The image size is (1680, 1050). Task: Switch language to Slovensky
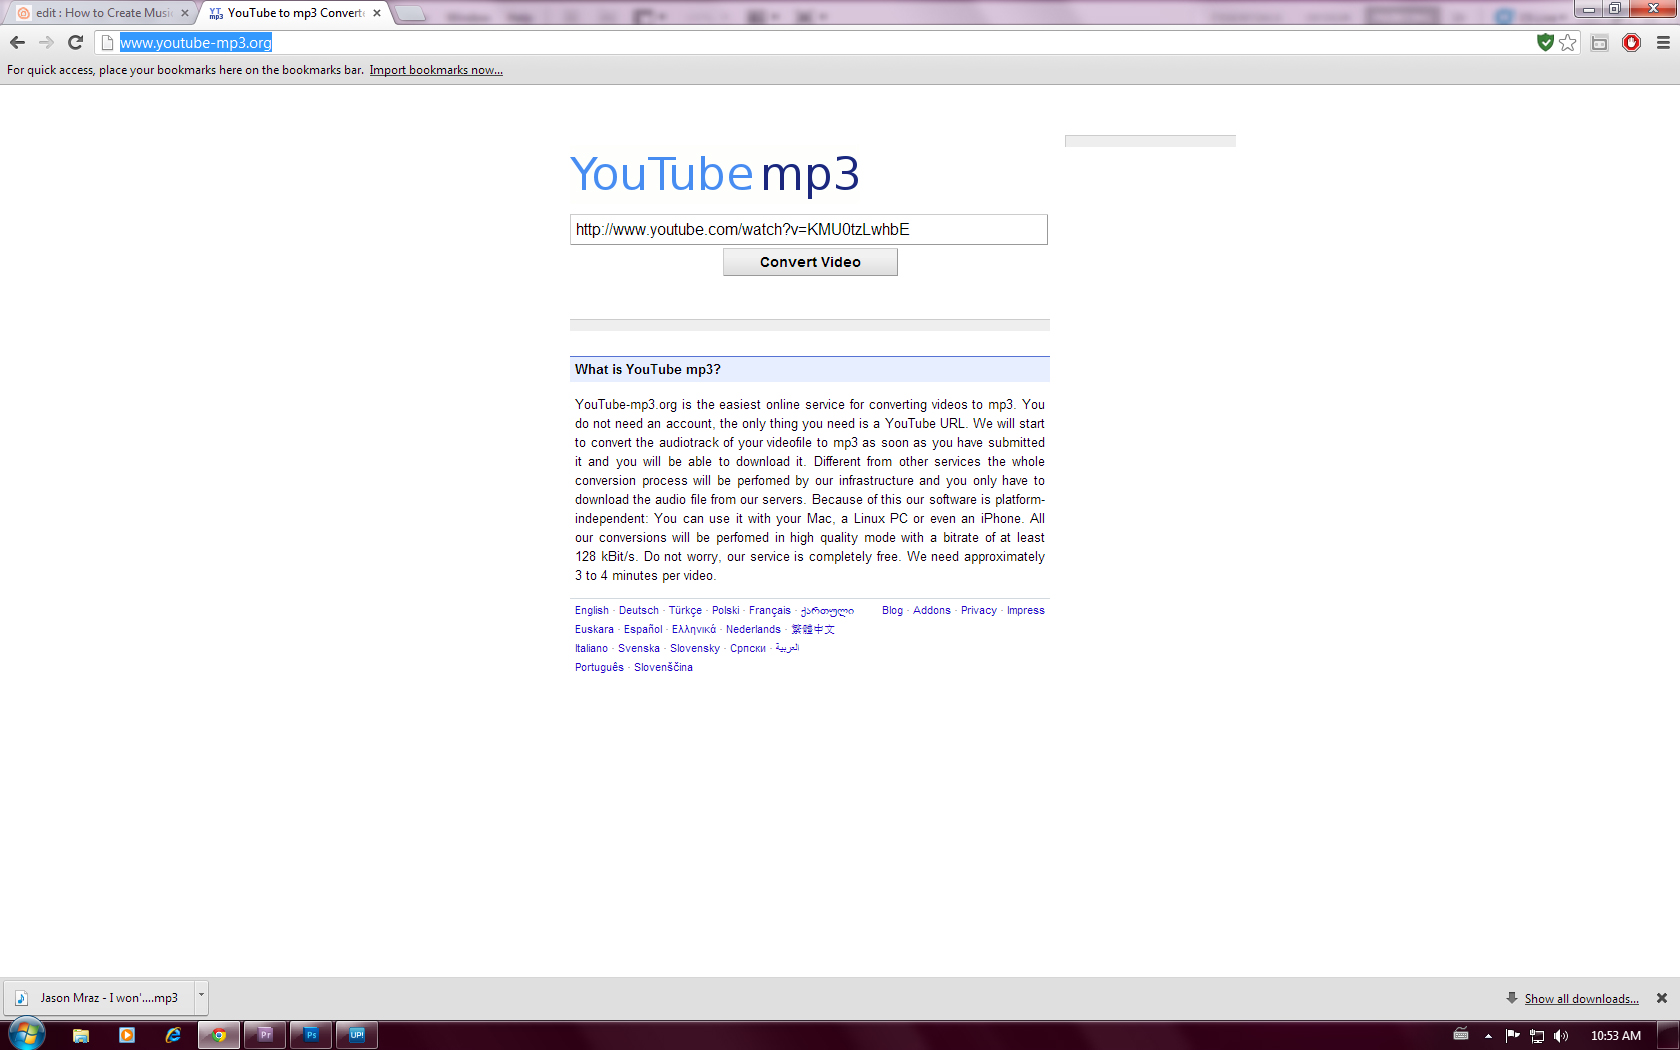pyautogui.click(x=695, y=648)
